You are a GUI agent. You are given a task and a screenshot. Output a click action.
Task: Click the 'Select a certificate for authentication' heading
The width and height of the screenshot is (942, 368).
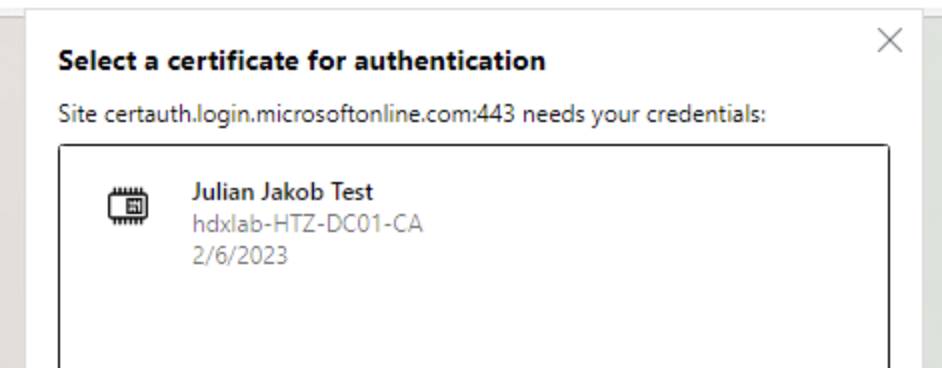pyautogui.click(x=302, y=61)
